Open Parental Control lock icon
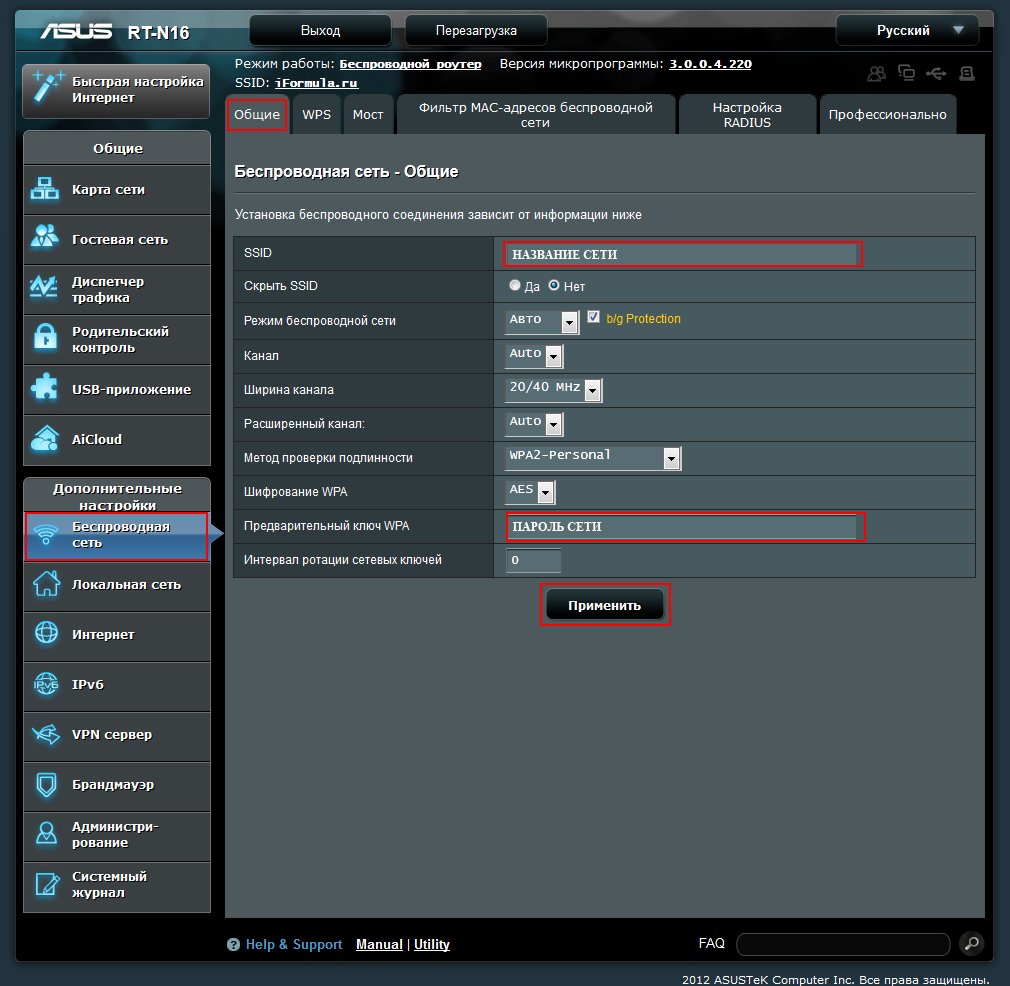Screen dimensions: 1010x986 [x=46, y=339]
